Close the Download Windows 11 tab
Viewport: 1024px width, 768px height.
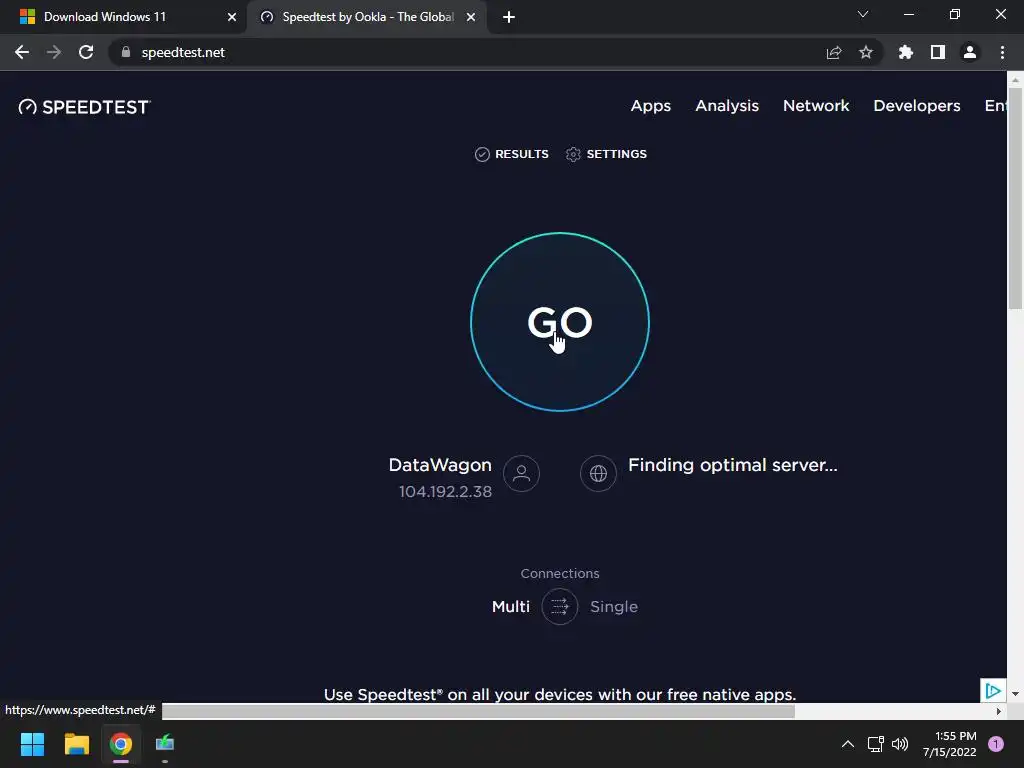tap(232, 17)
